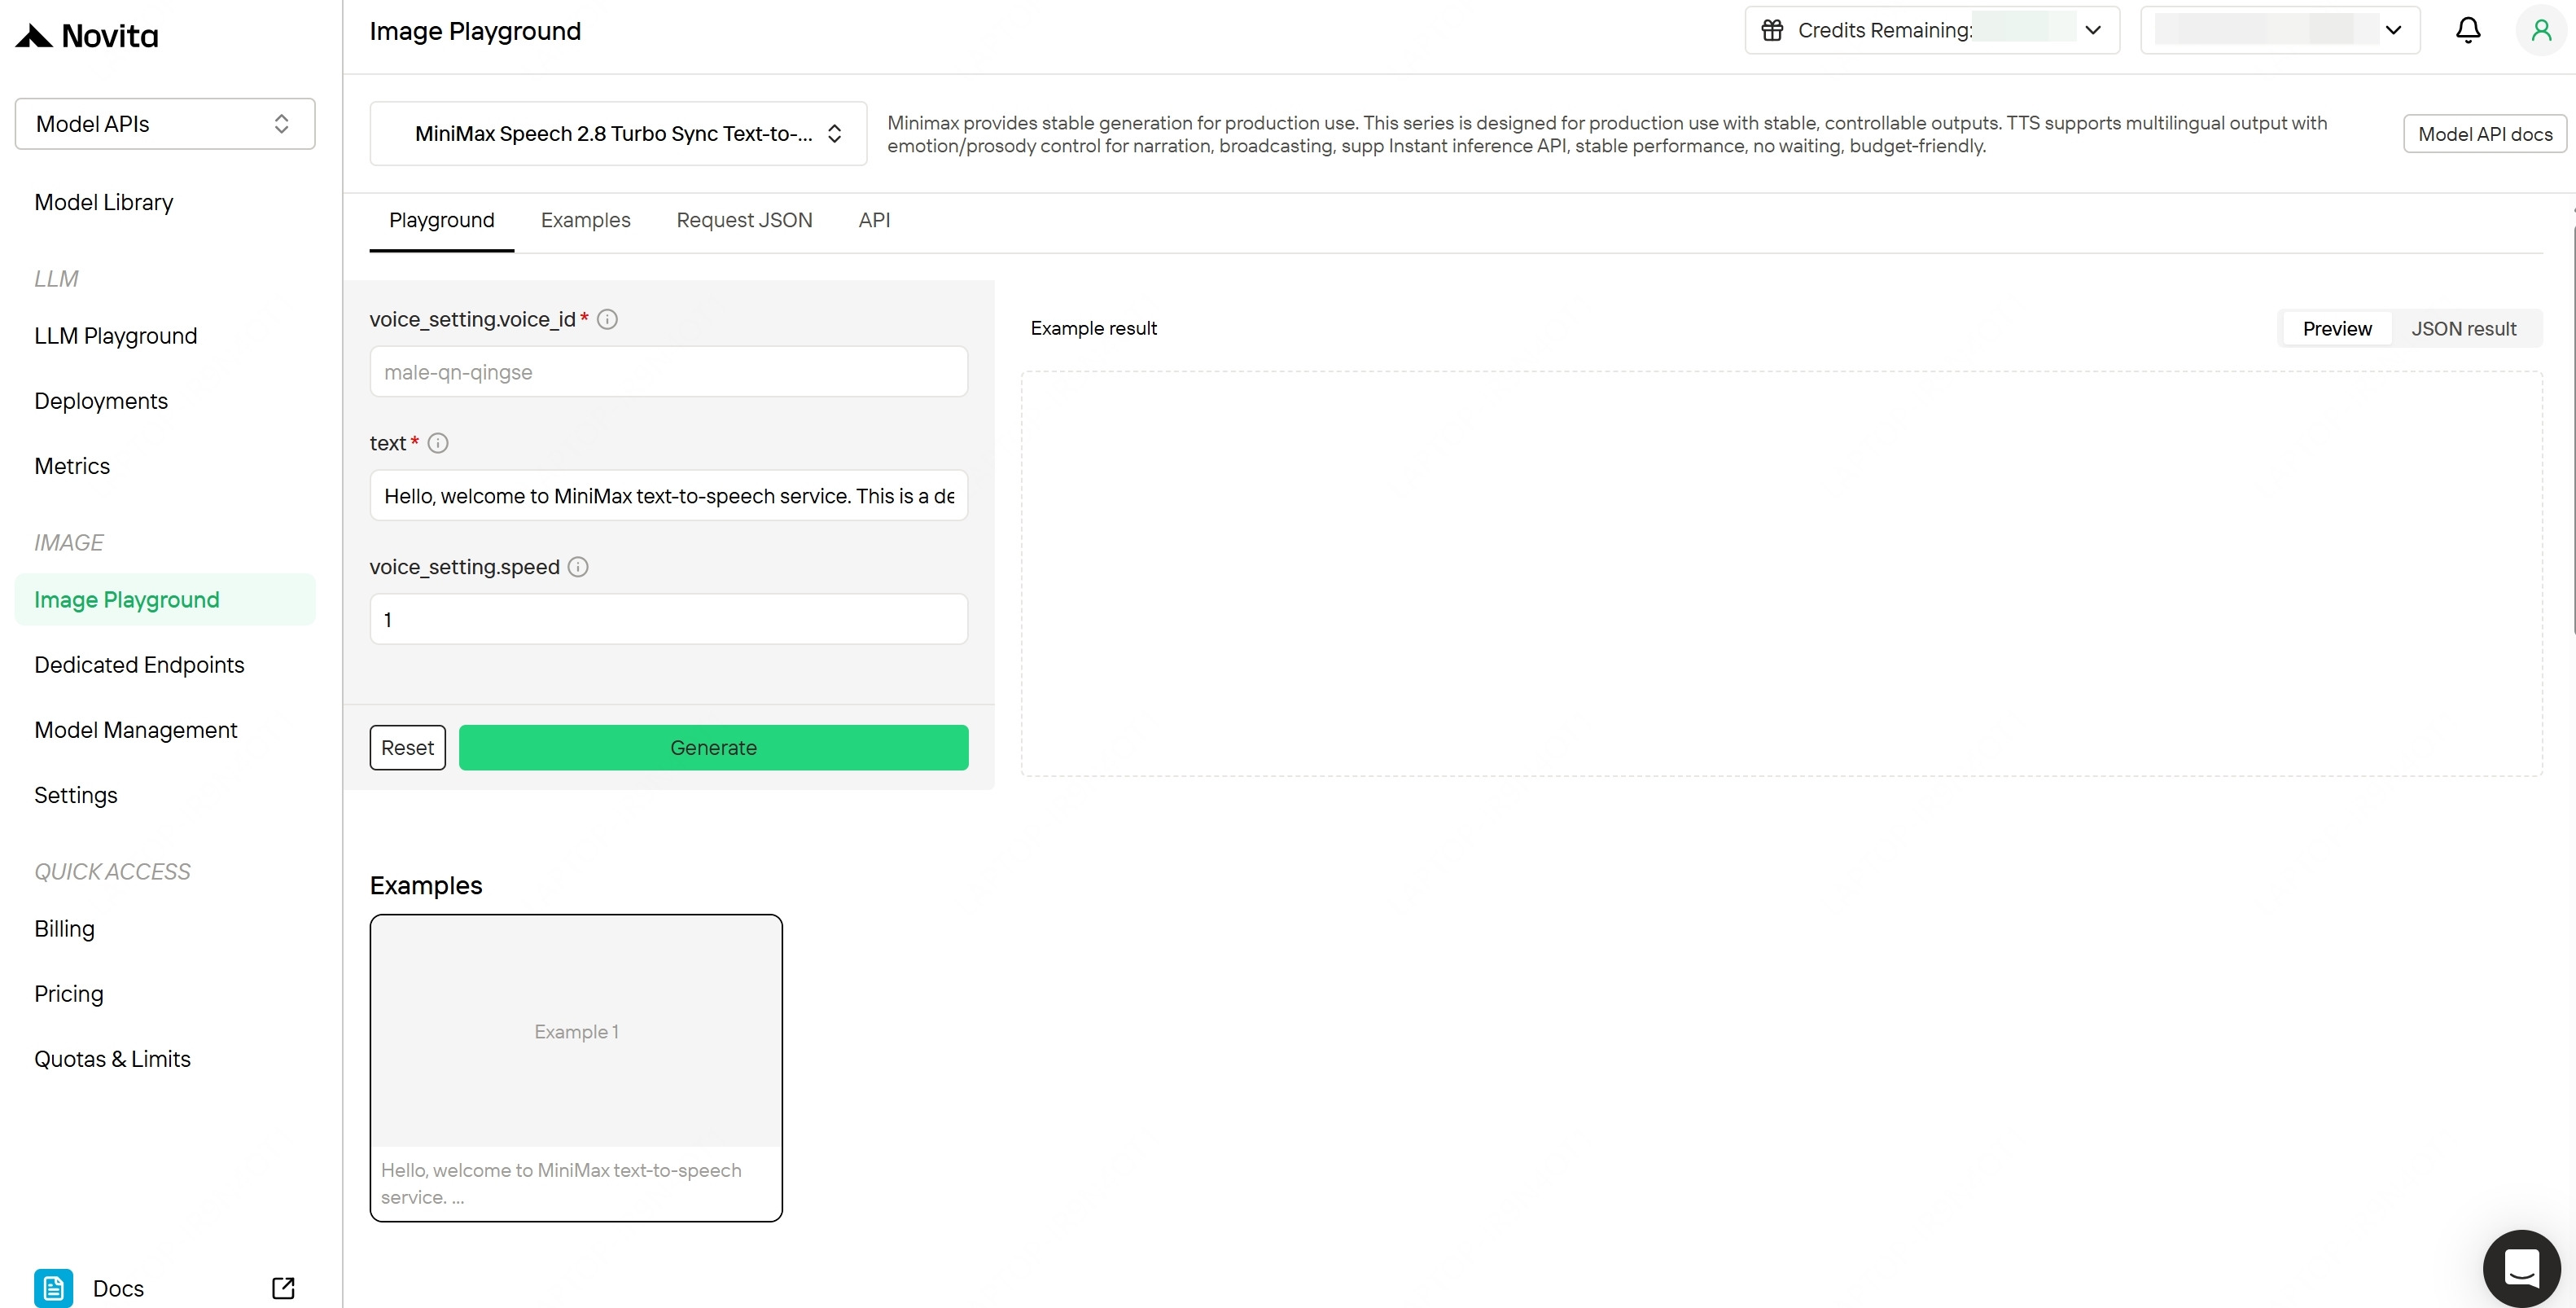Open the notifications bell
Image resolution: width=2576 pixels, height=1308 pixels.
(2468, 30)
